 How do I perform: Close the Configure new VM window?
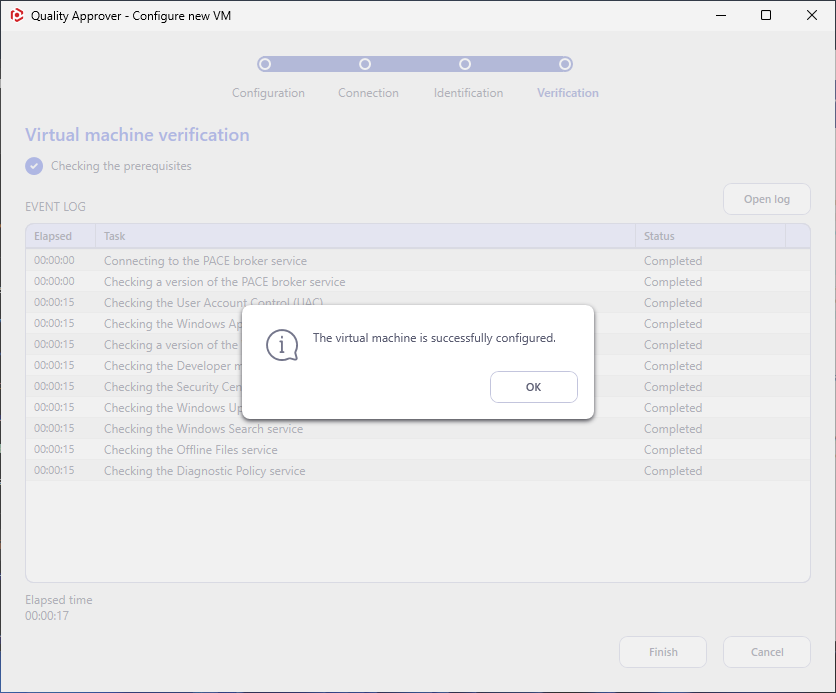(811, 15)
